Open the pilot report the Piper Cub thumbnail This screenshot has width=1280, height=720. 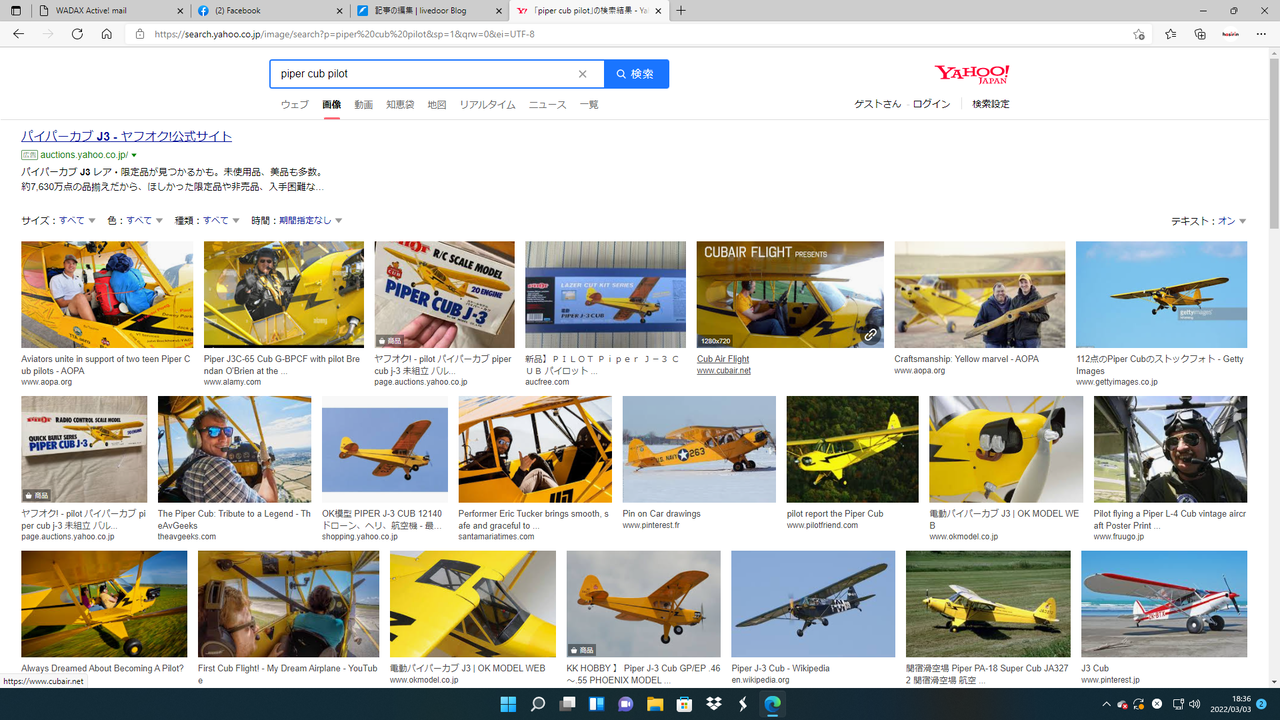coord(852,449)
